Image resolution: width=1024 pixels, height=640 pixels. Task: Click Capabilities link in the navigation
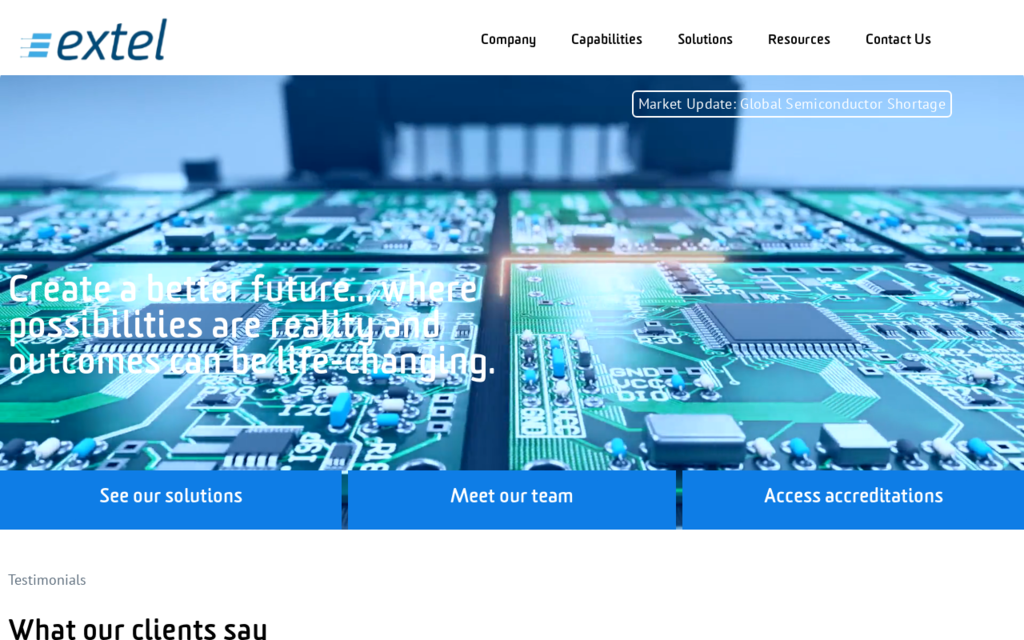point(606,39)
